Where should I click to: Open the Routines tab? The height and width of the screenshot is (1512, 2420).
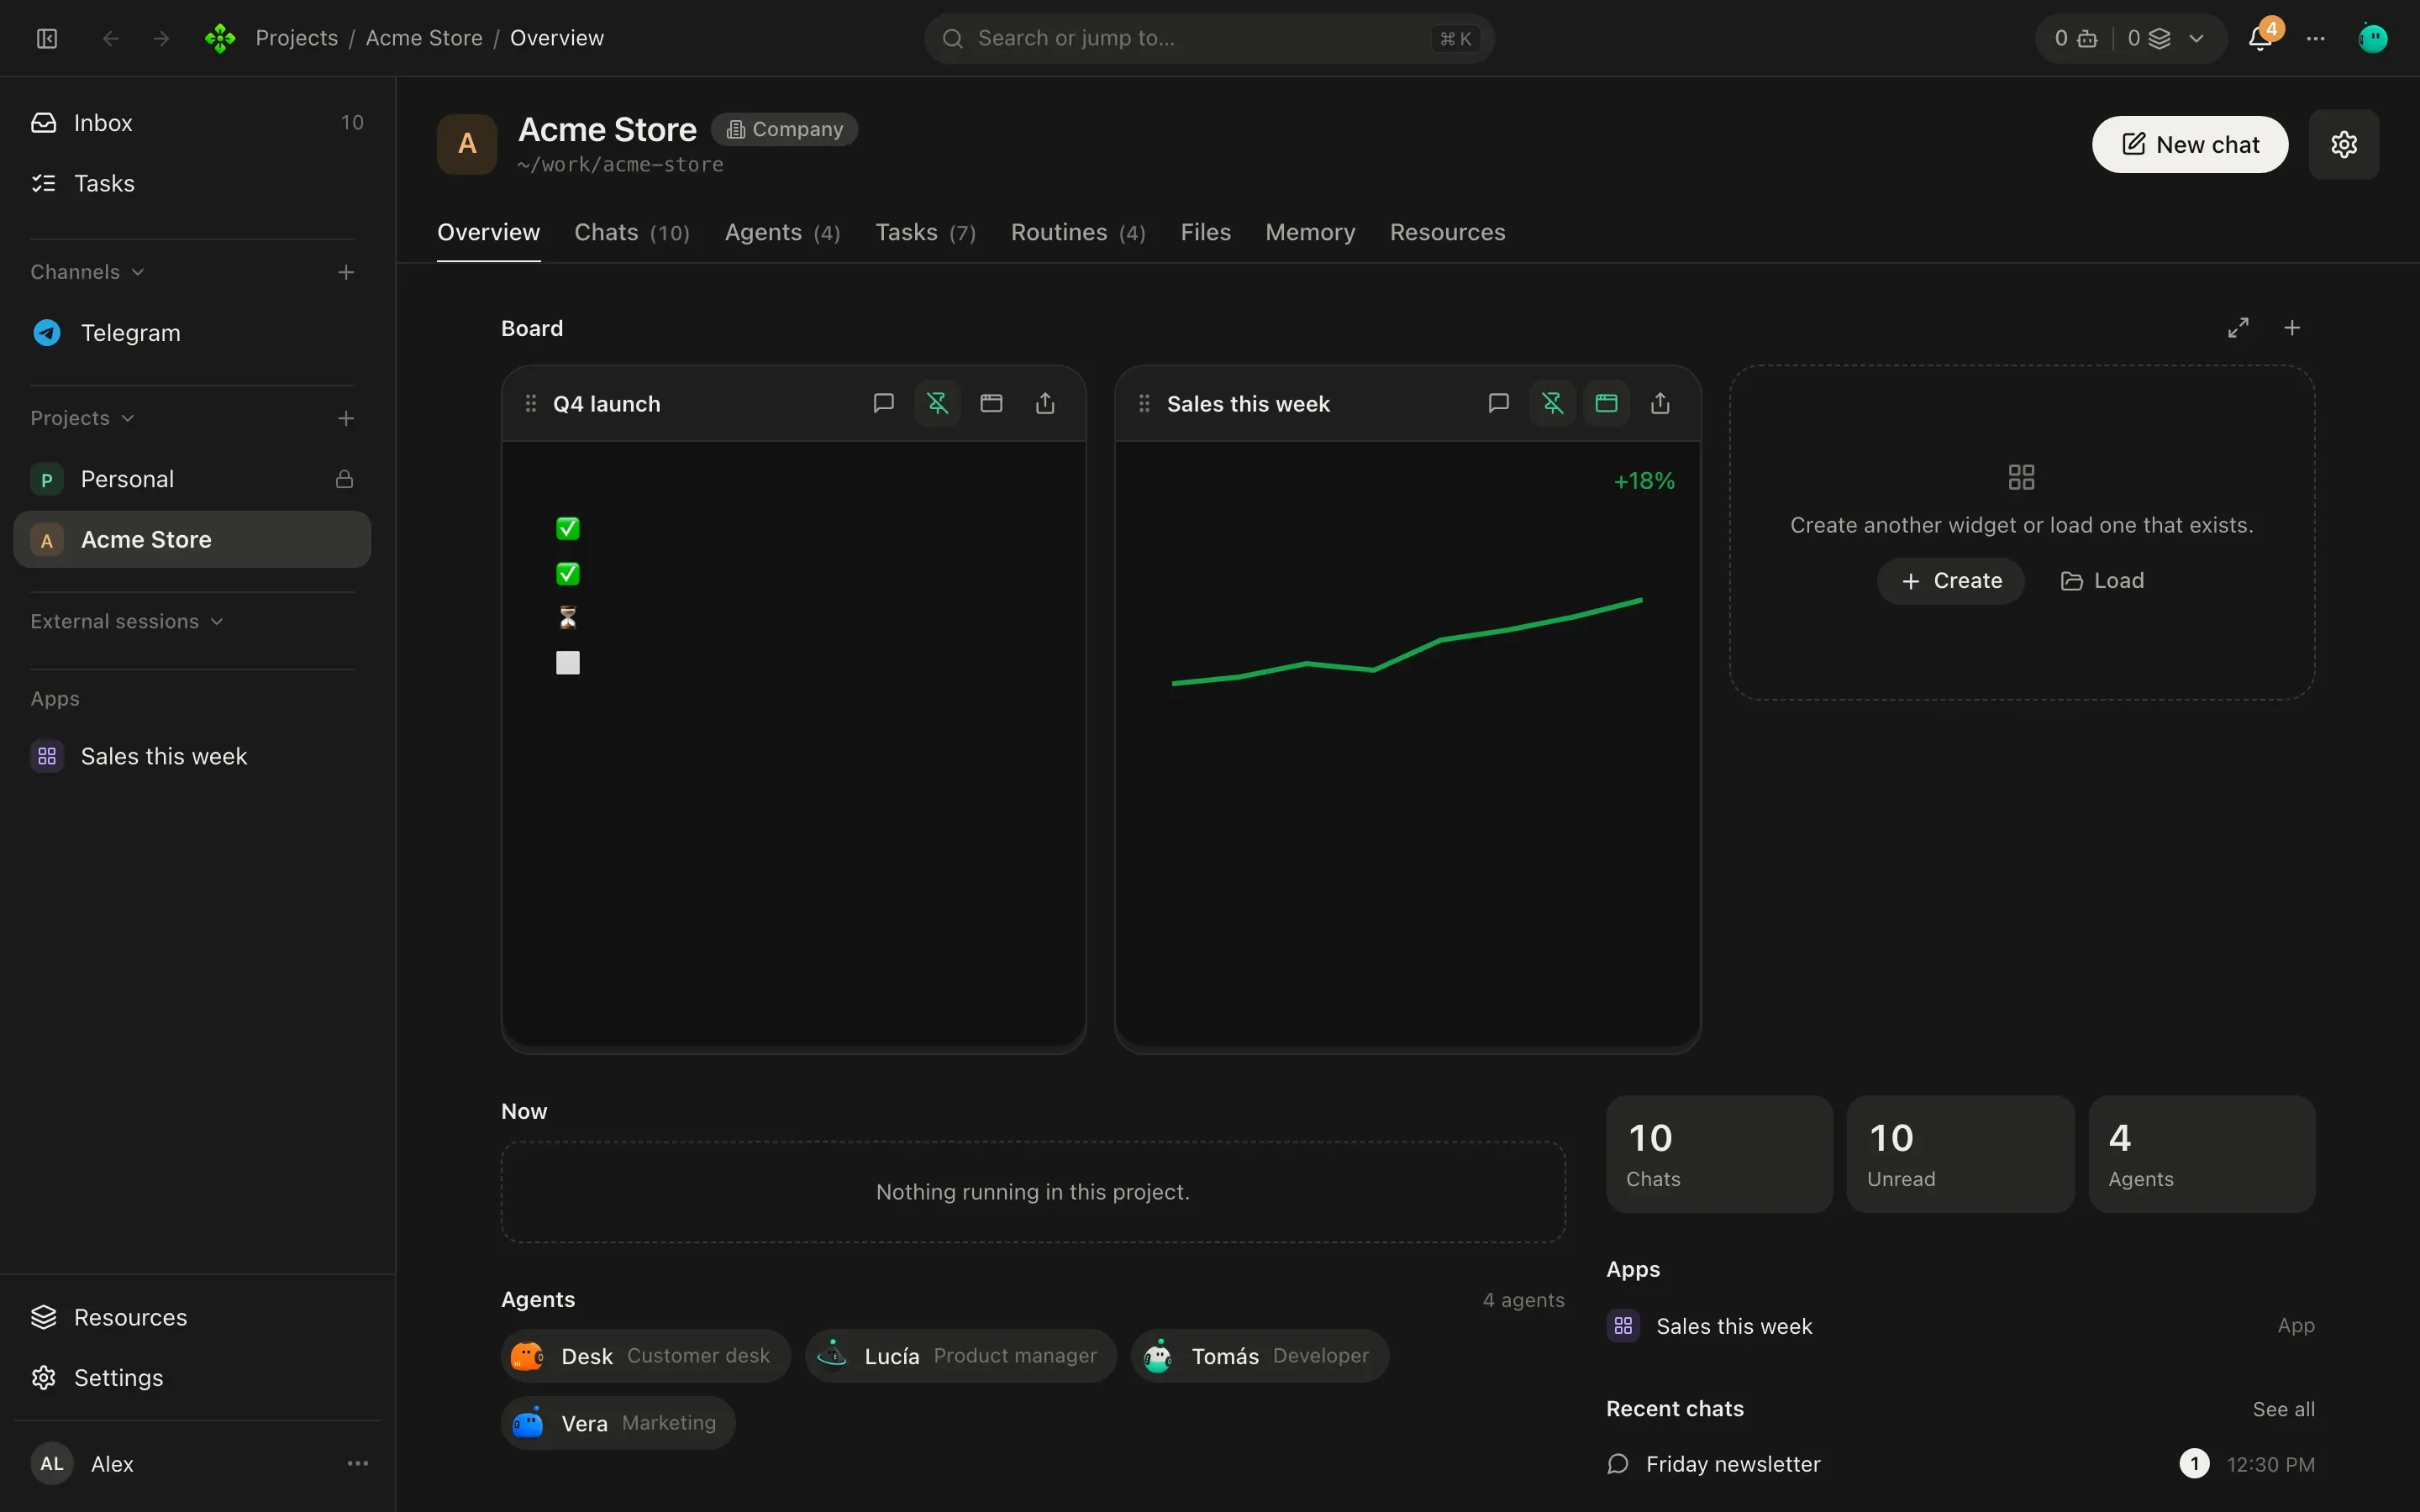[x=1078, y=232]
